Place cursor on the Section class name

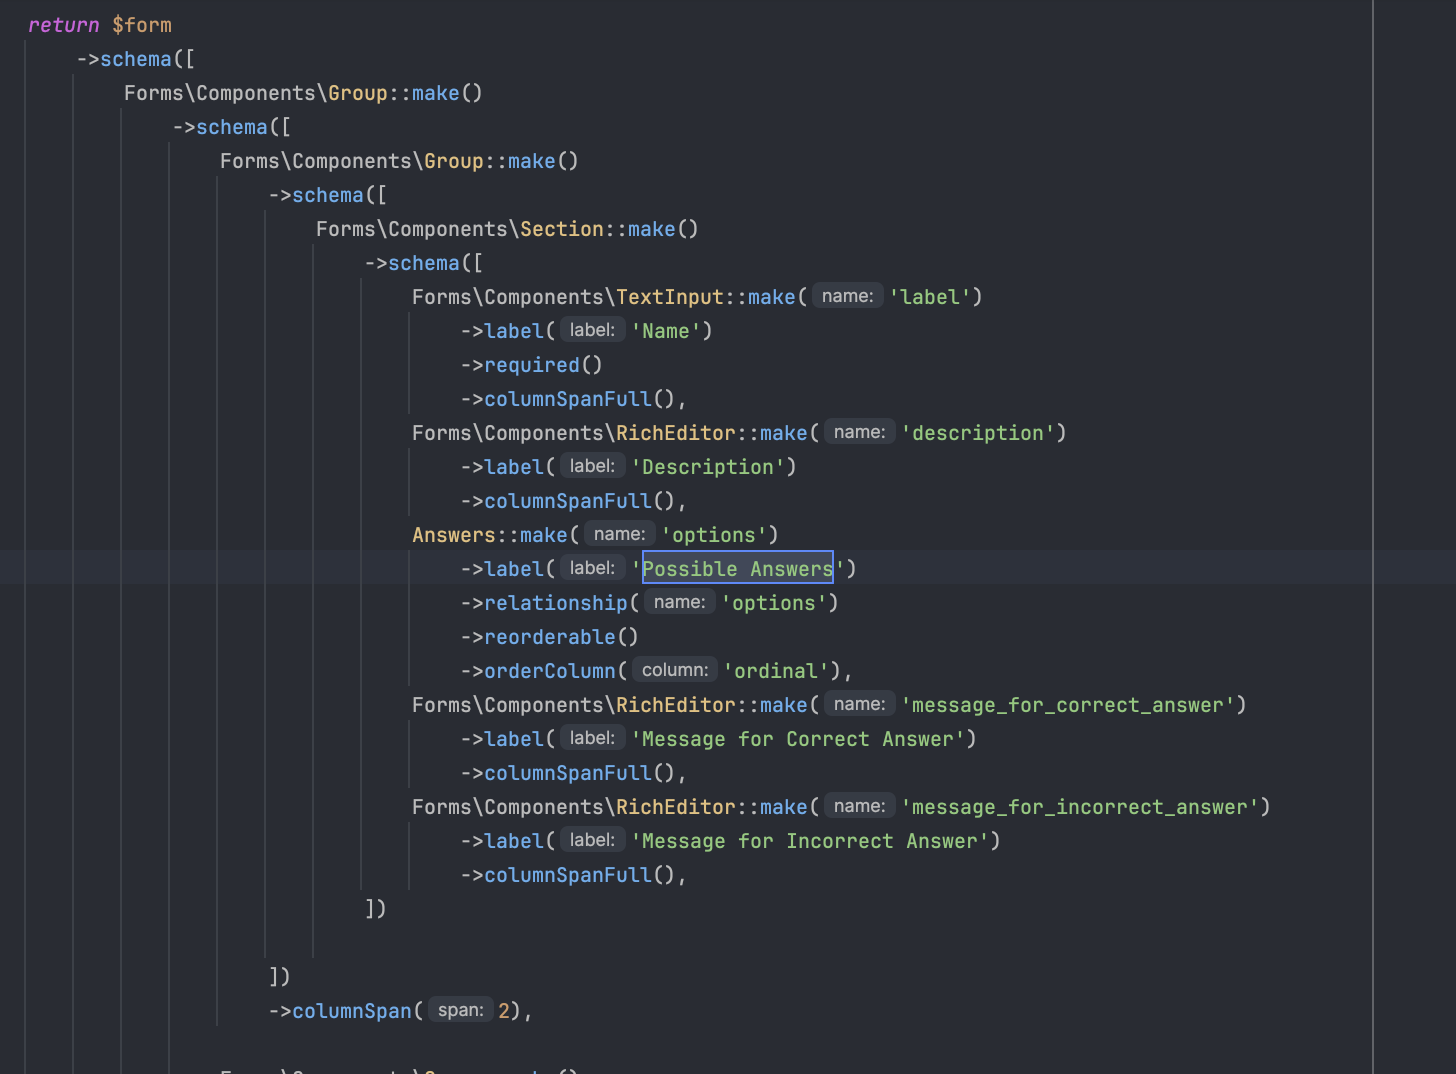click(x=562, y=229)
